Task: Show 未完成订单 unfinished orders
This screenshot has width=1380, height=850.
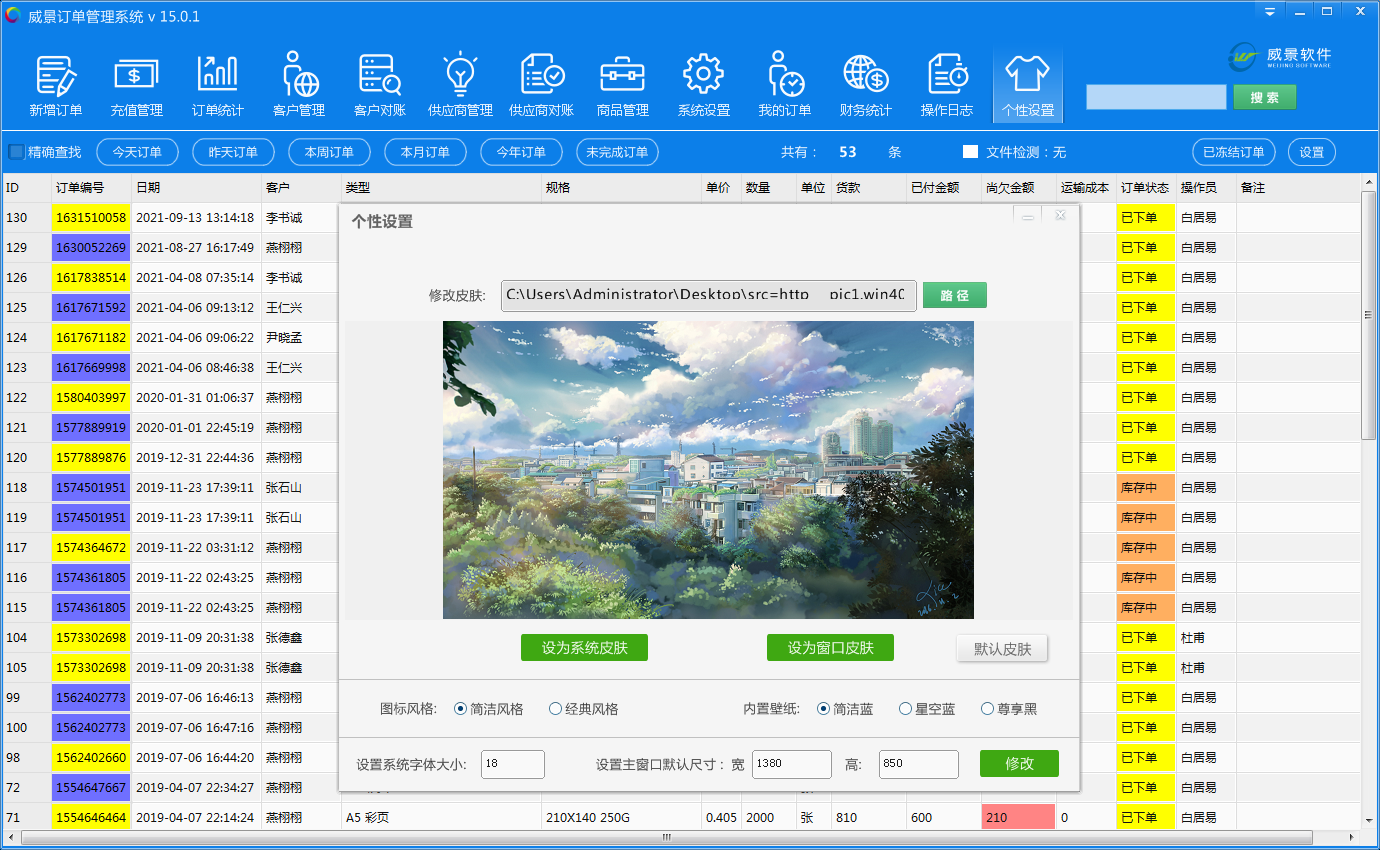Action: click(617, 152)
